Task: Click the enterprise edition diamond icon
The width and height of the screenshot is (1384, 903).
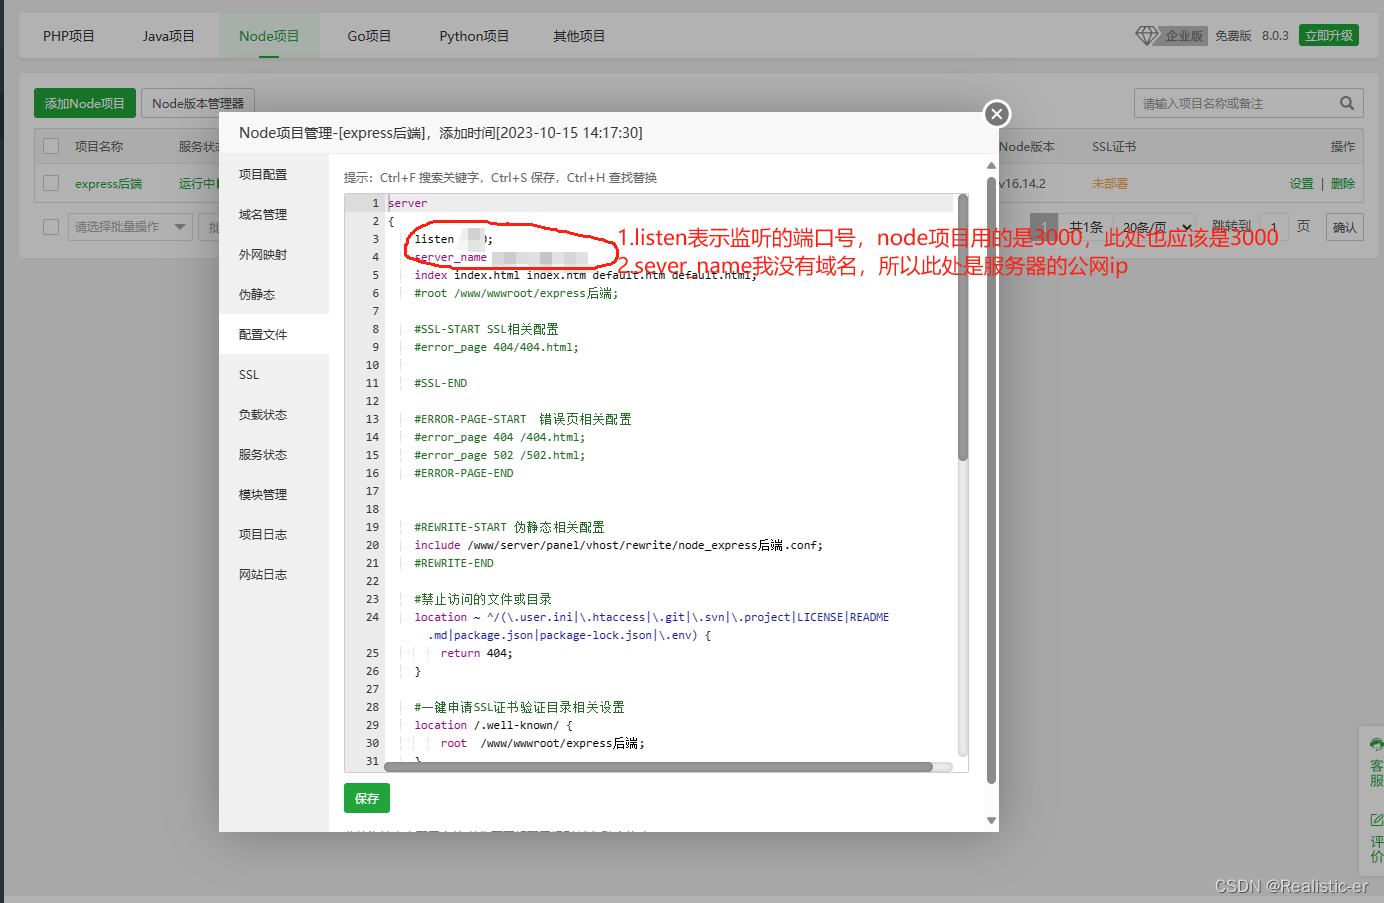Action: tap(1147, 35)
